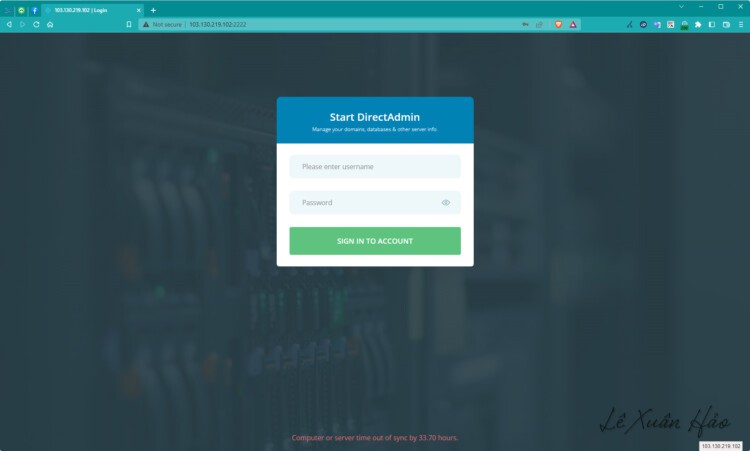Image resolution: width=750 pixels, height=451 pixels.
Task: Bookmark this page with the bookmark icon
Action: click(129, 24)
